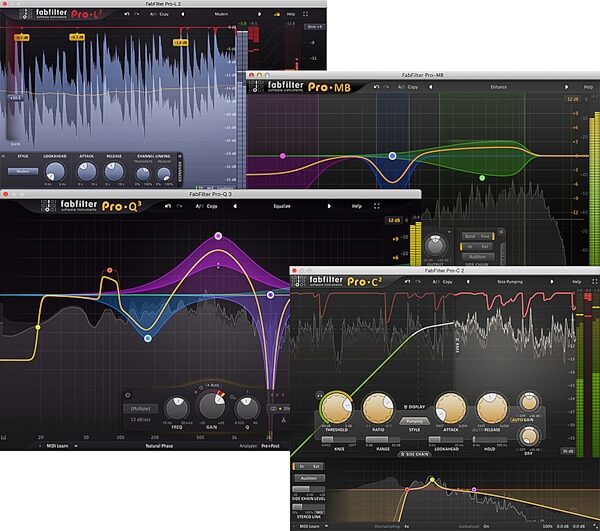Select the light blue EQ band dot in Pro-Q 3

148,338
